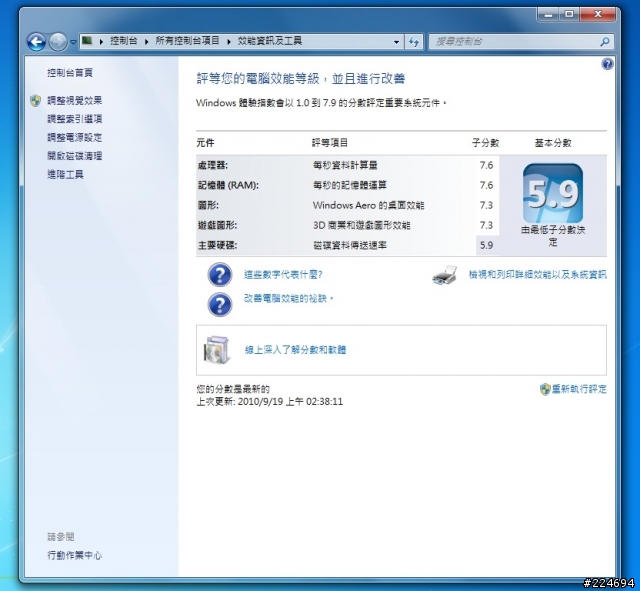This screenshot has width=640, height=591.
Task: Select 效能資訊及工具 breadcrumb segment
Action: point(270,41)
